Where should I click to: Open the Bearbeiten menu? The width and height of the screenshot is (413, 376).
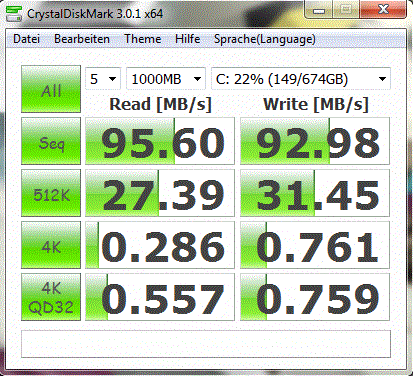(x=82, y=39)
